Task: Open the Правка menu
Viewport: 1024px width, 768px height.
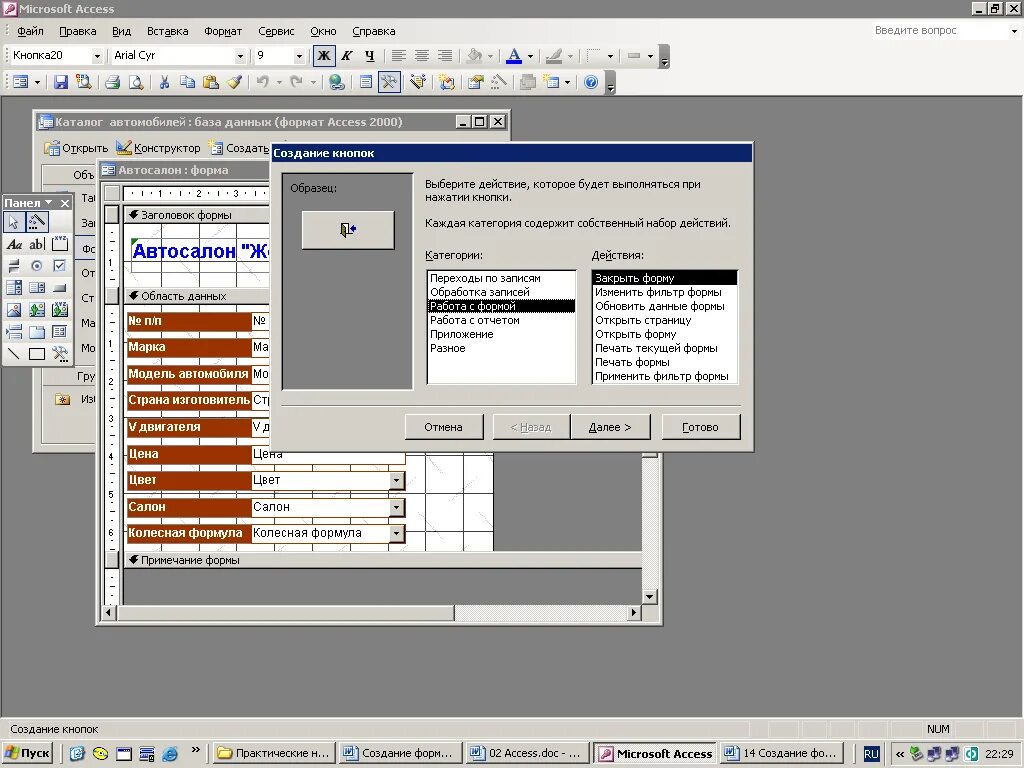Action: (78, 31)
